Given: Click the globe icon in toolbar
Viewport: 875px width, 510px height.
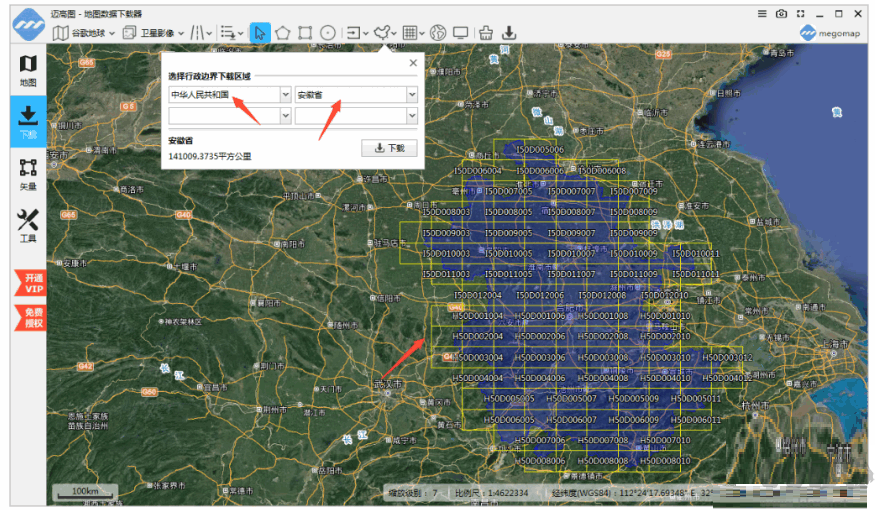Looking at the screenshot, I should point(437,33).
